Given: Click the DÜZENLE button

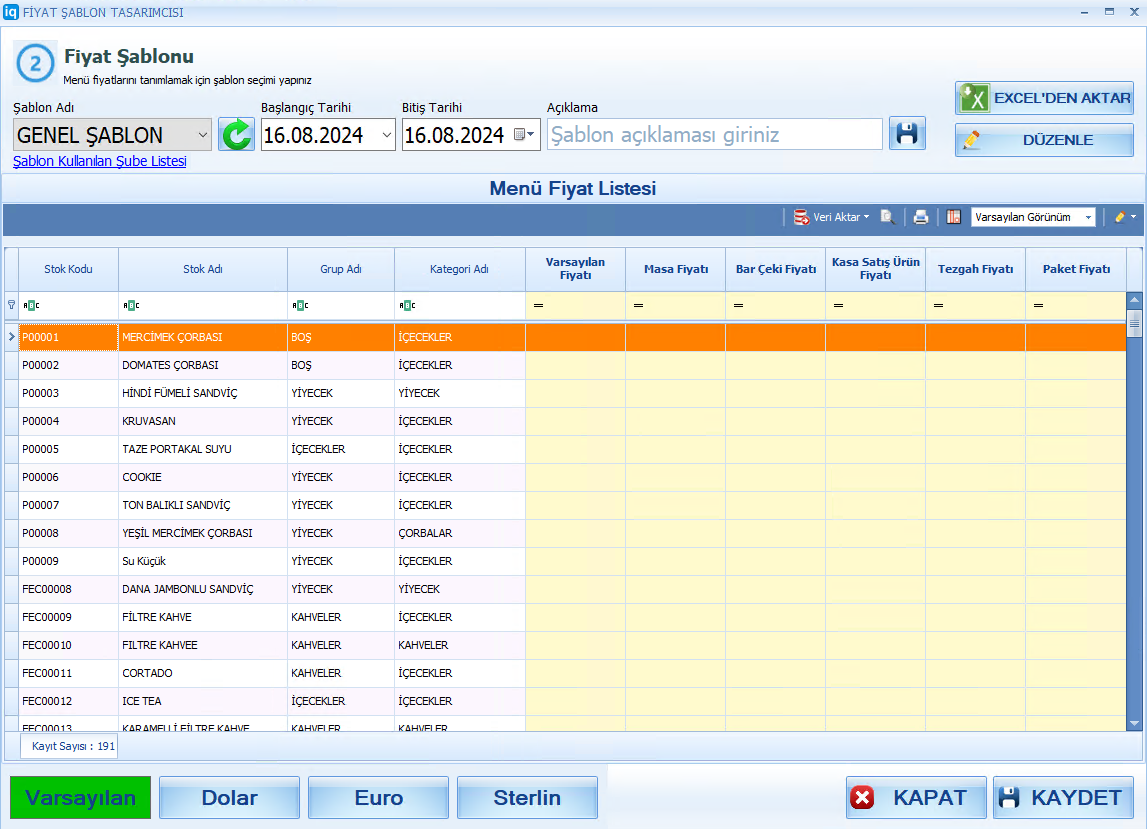Looking at the screenshot, I should point(1045,140).
